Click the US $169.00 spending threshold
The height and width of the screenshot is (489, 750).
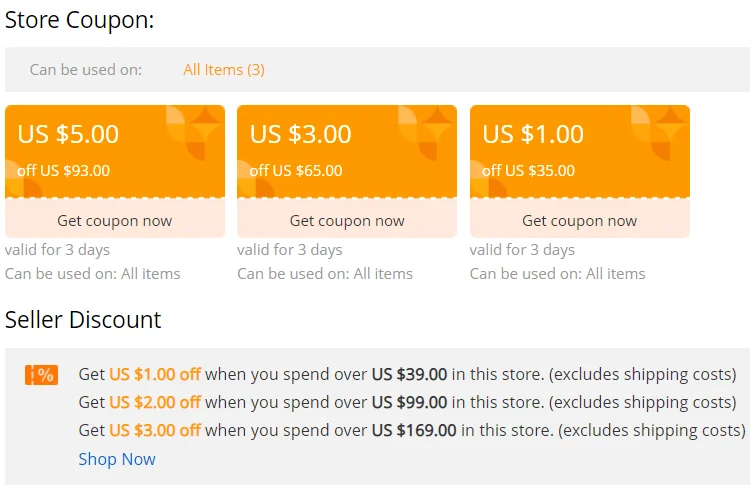tap(414, 430)
